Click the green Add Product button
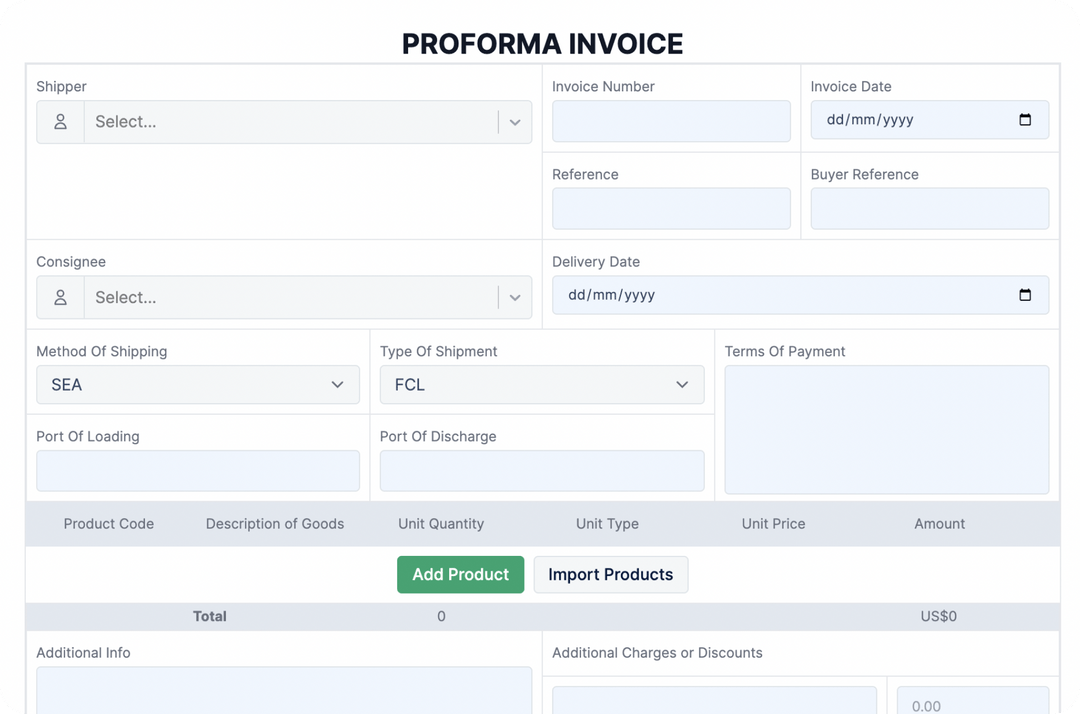 click(x=460, y=574)
